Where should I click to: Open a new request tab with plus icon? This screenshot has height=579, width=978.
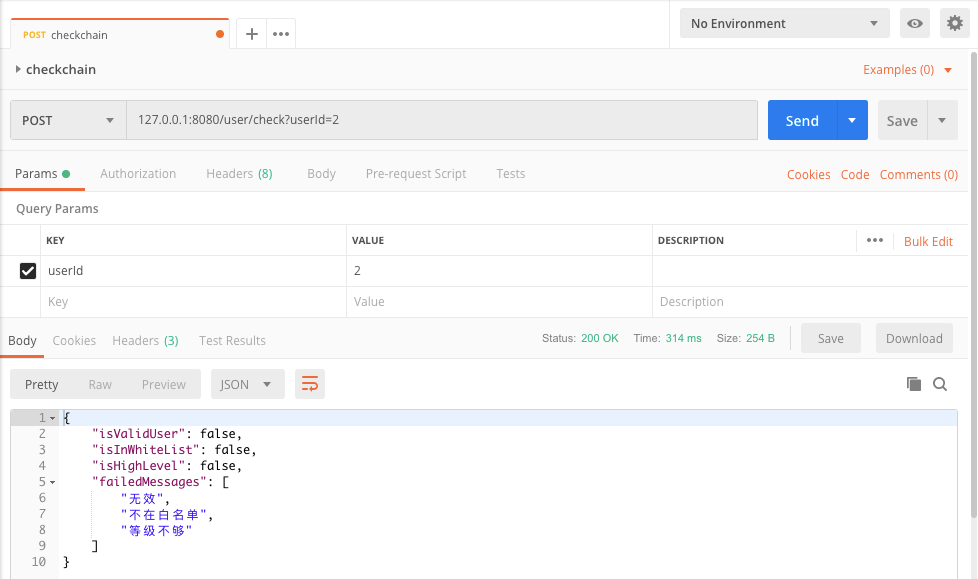pyautogui.click(x=251, y=34)
